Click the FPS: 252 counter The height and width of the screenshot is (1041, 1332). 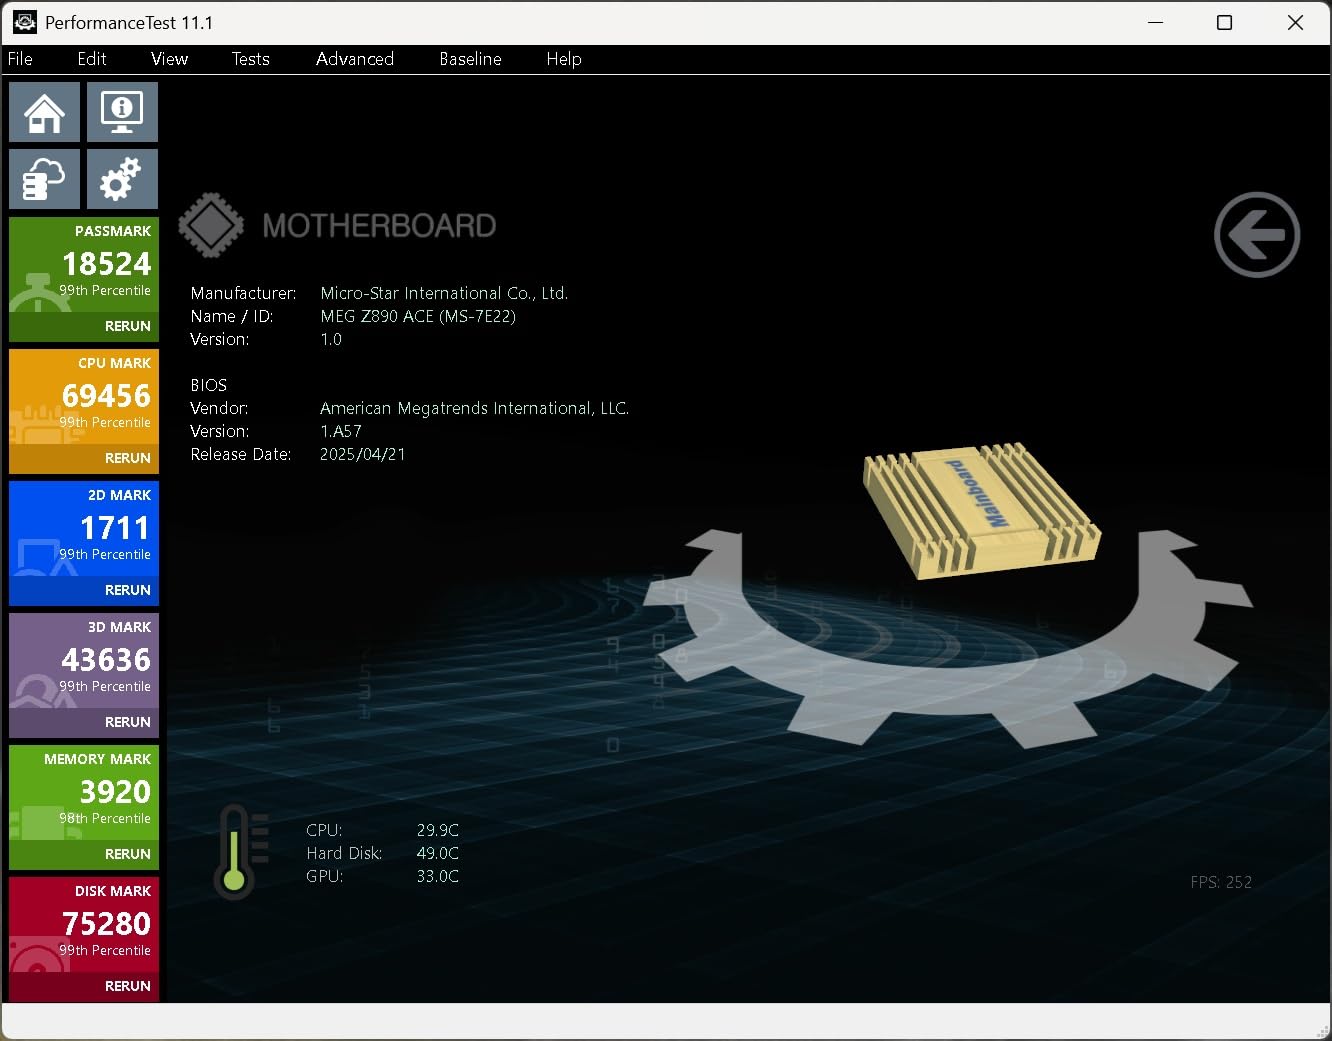[1221, 882]
